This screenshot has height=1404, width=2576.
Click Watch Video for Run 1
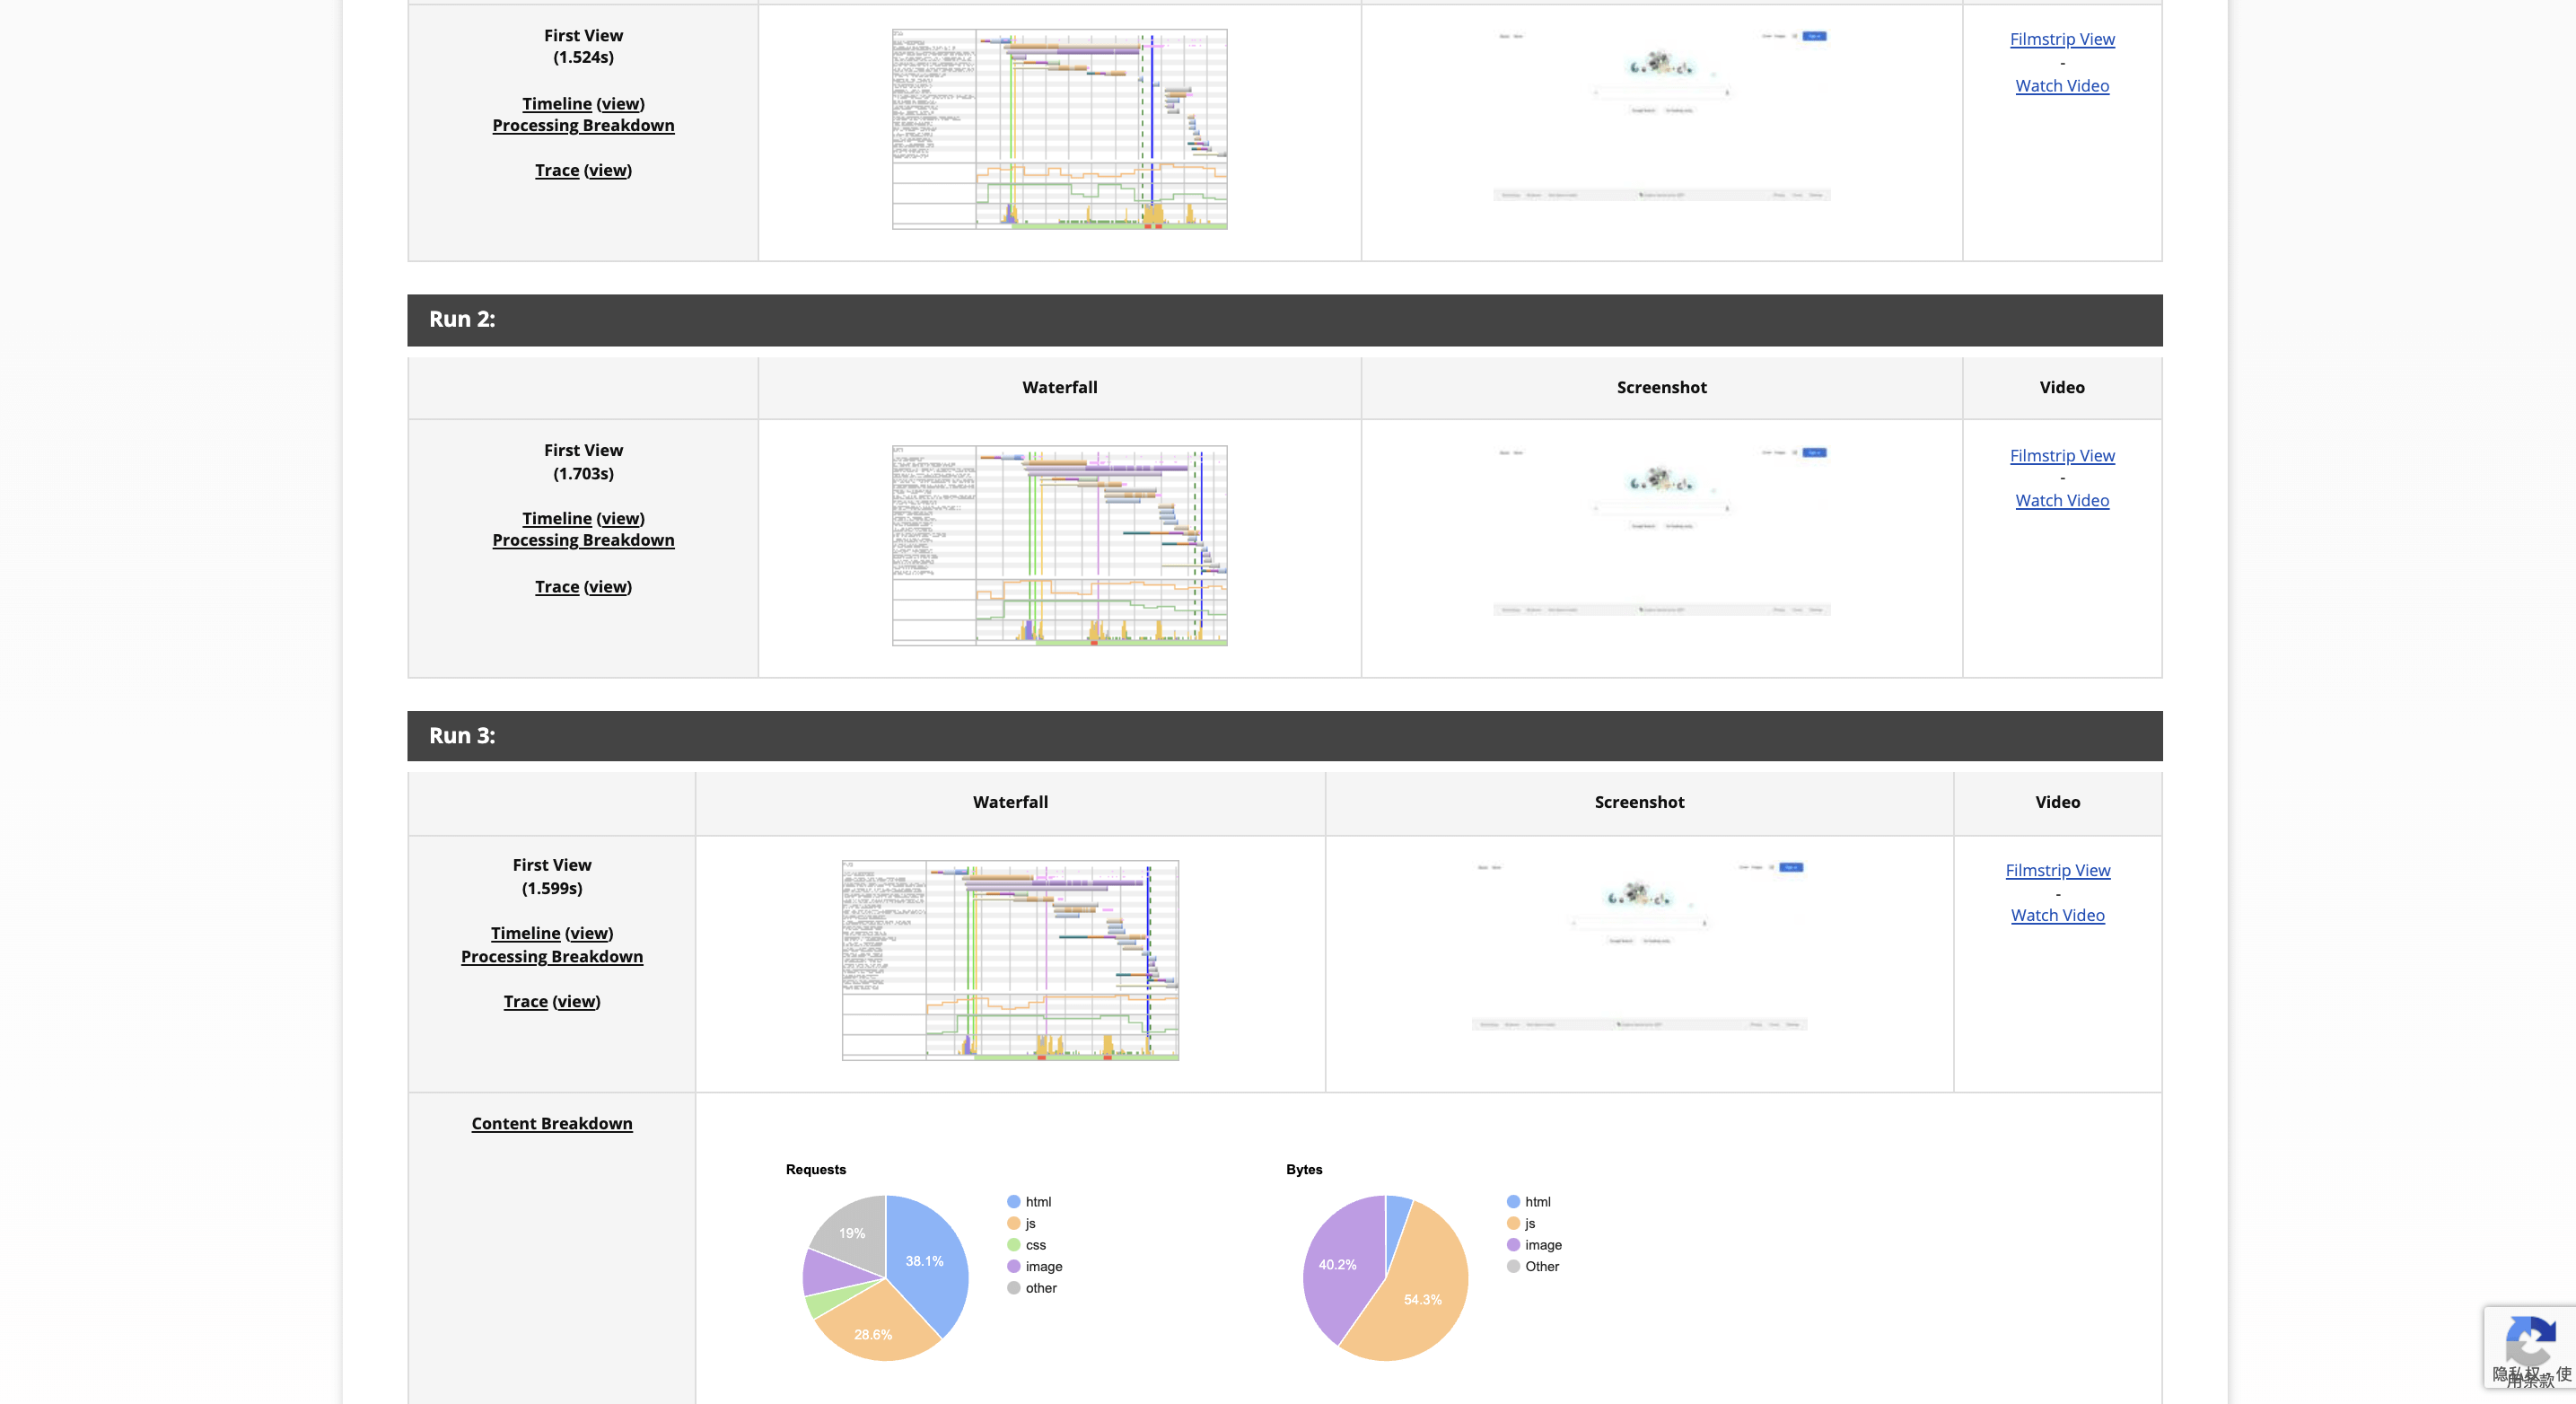click(x=2062, y=86)
